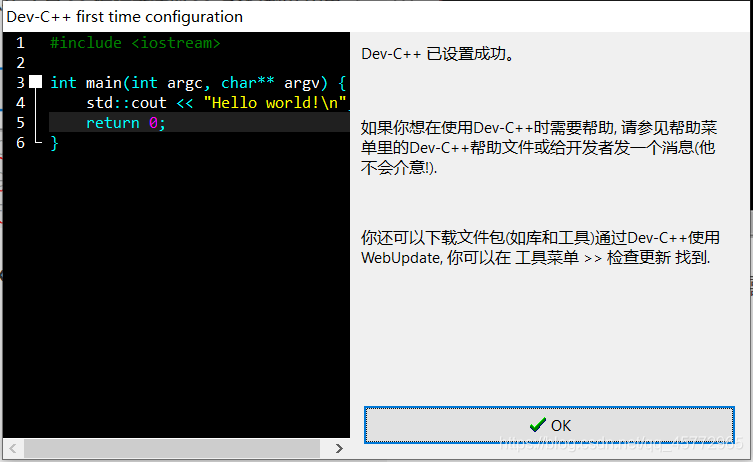Click line number 2 in gutter

coord(20,63)
